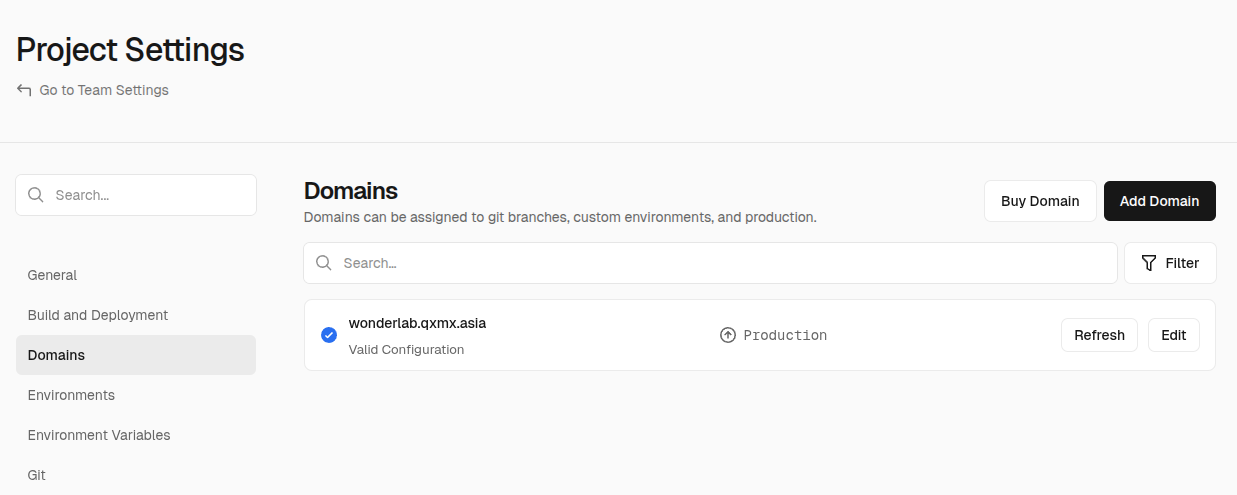
Task: Focus the domains search input field
Action: 710,263
